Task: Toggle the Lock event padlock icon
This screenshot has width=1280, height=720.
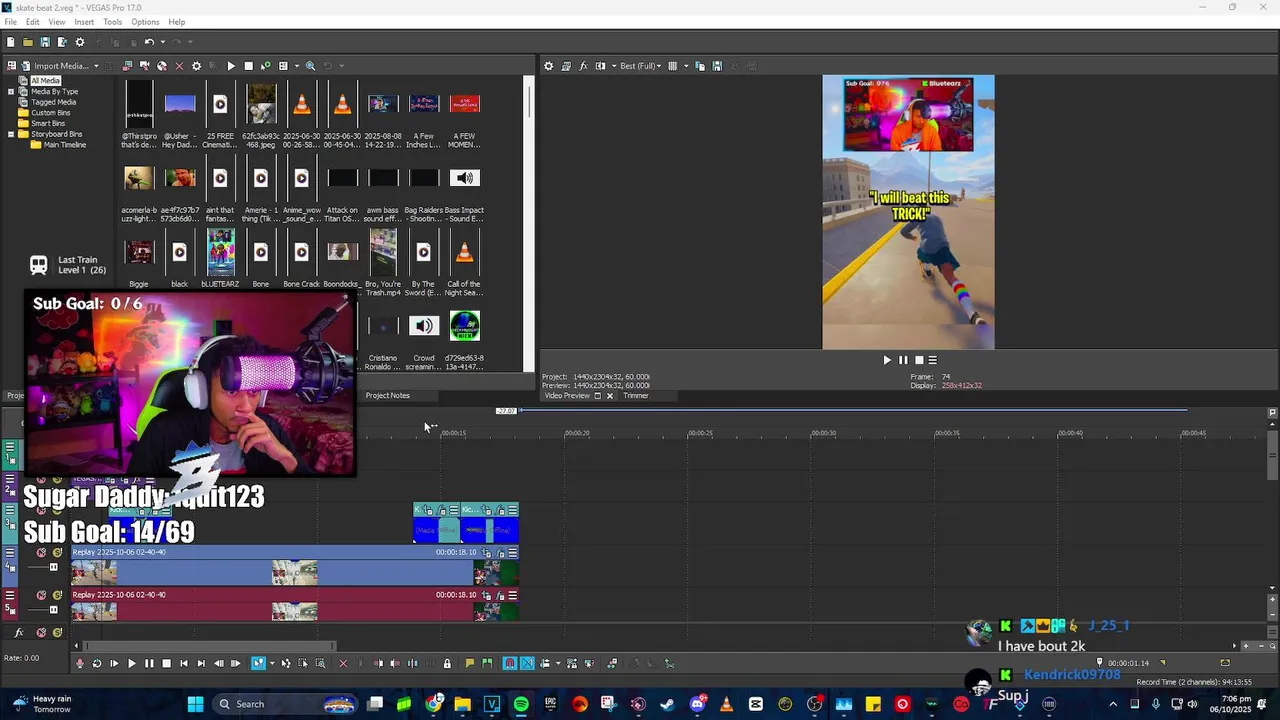Action: click(x=447, y=663)
